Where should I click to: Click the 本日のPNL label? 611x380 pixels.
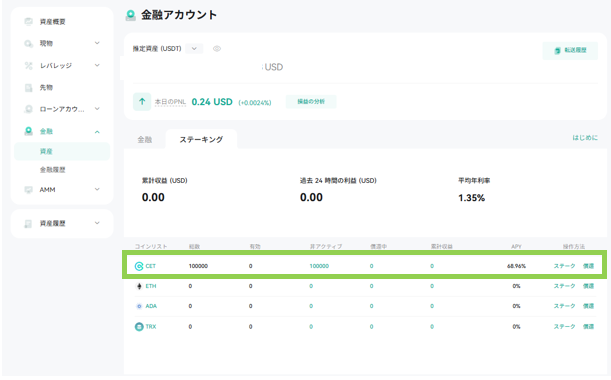[x=170, y=102]
